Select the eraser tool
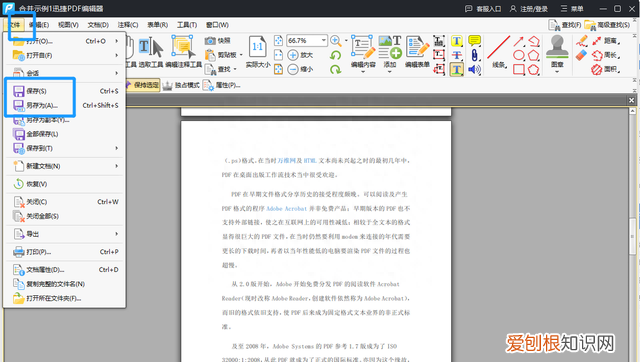This screenshot has width=640, height=362. [x=582, y=55]
